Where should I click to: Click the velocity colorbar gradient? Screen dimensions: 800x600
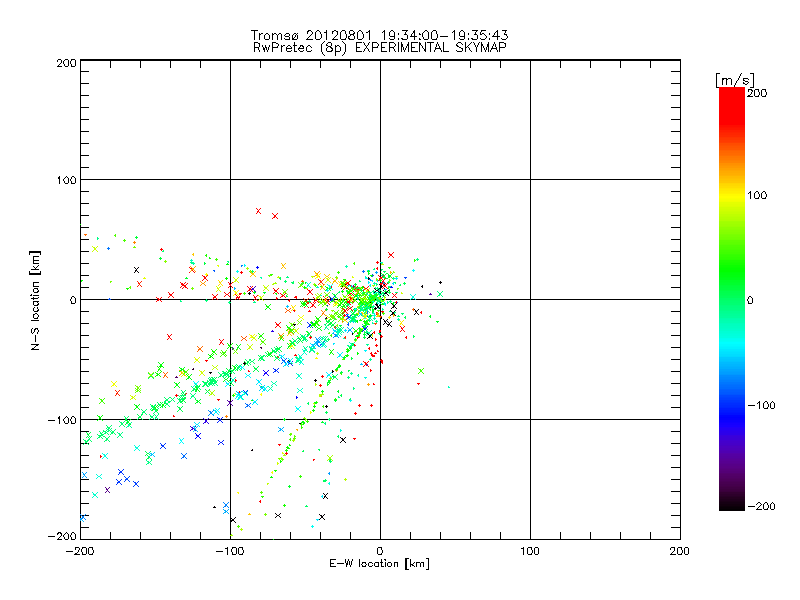coord(732,299)
